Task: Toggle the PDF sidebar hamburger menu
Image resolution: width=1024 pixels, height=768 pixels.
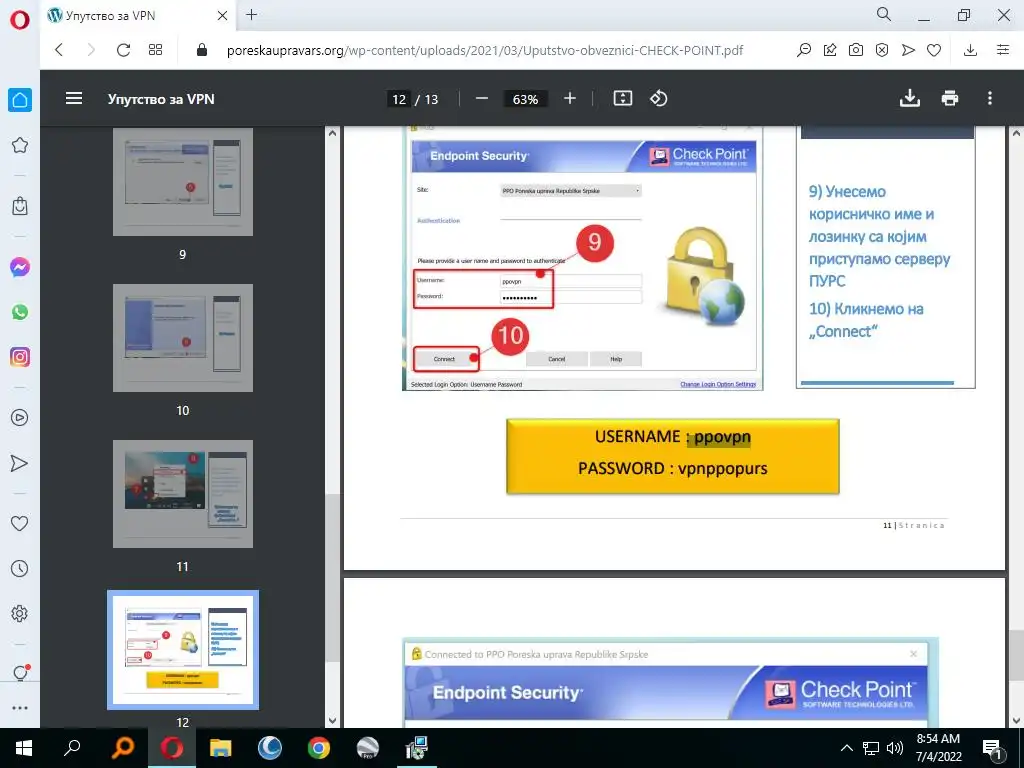Action: [74, 99]
